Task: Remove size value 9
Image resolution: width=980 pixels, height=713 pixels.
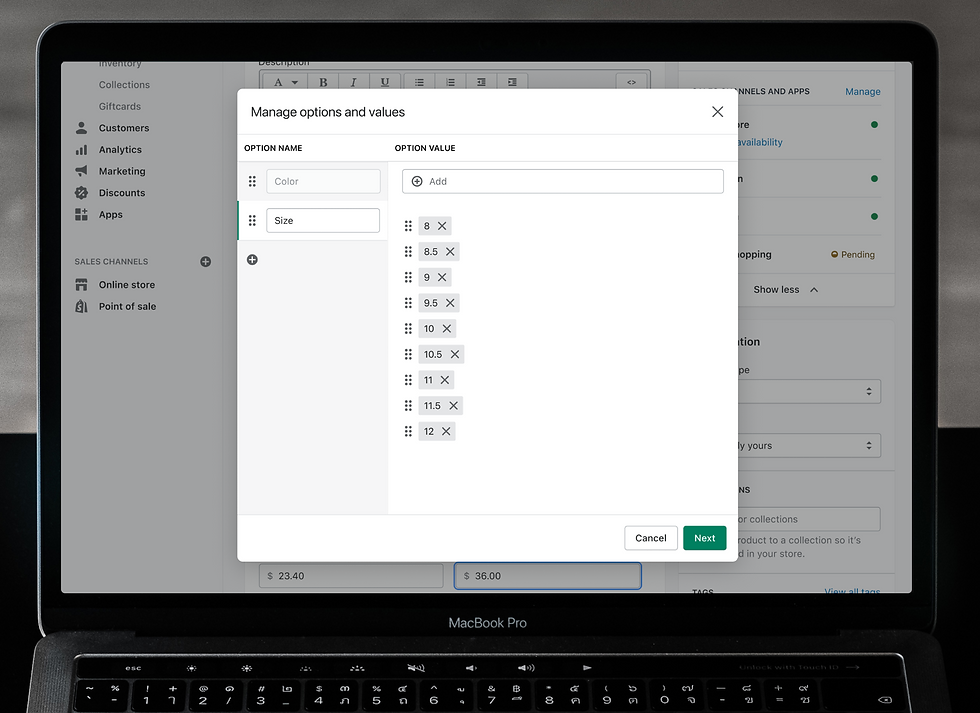Action: (x=442, y=277)
